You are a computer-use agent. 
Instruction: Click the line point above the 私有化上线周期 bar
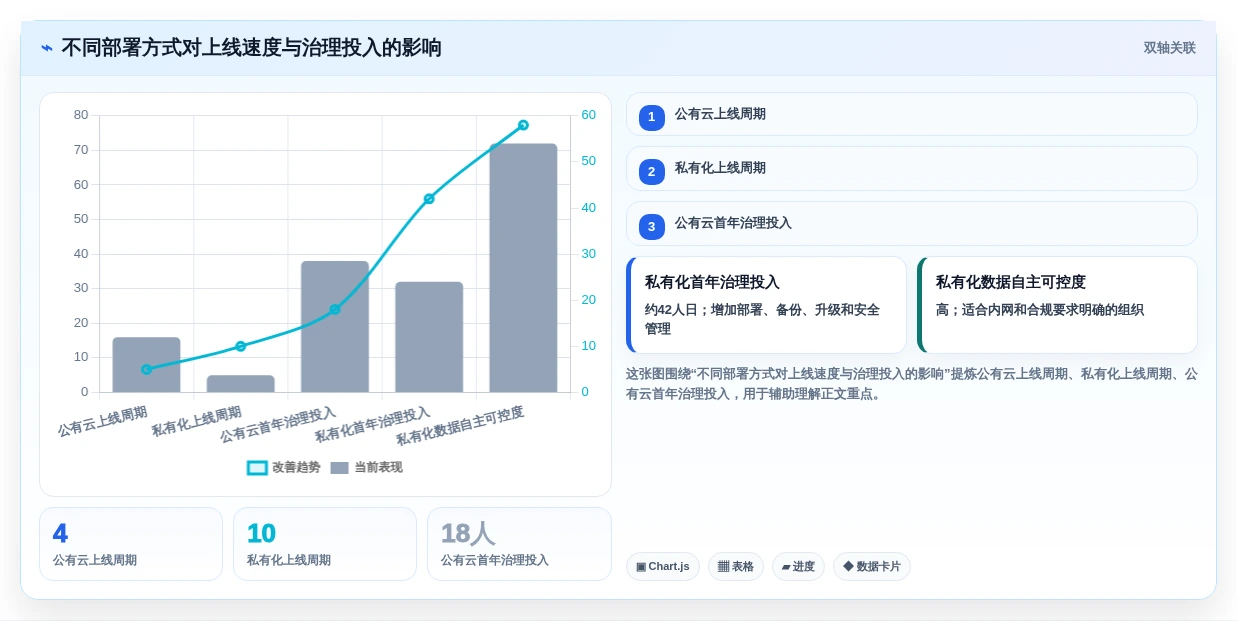[240, 346]
